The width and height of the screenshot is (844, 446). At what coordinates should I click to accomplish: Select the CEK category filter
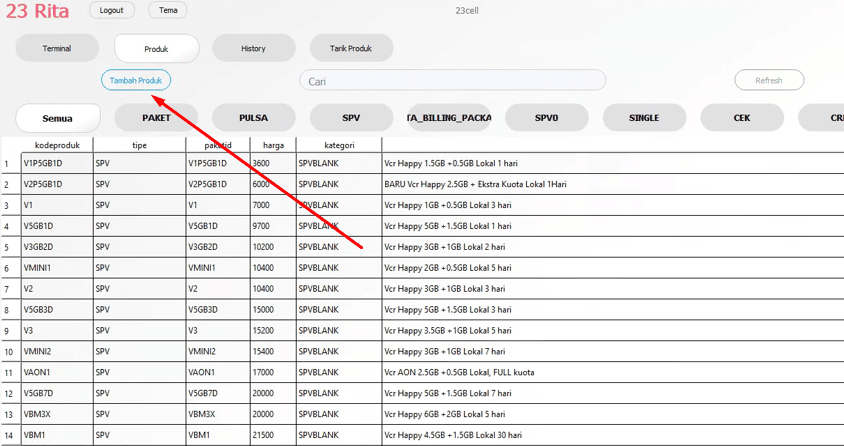pos(741,118)
